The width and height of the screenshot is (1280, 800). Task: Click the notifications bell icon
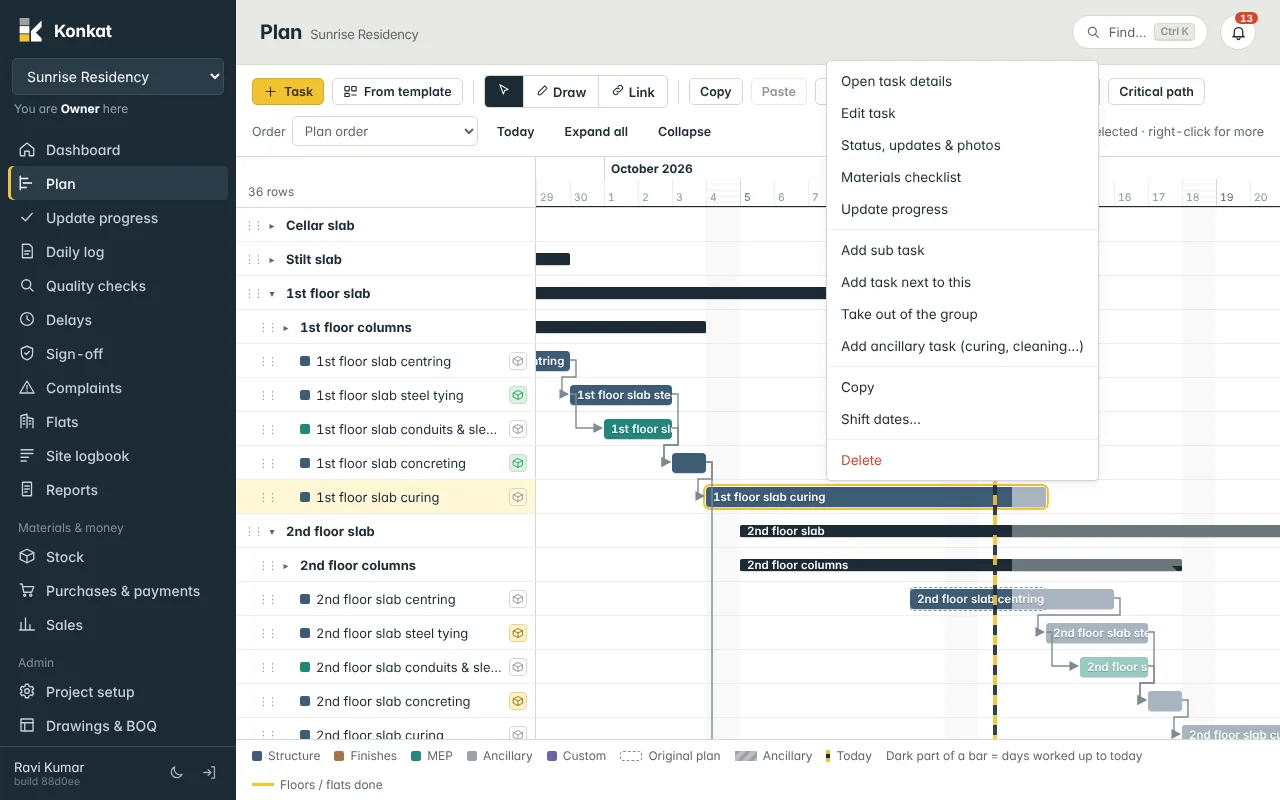1238,32
